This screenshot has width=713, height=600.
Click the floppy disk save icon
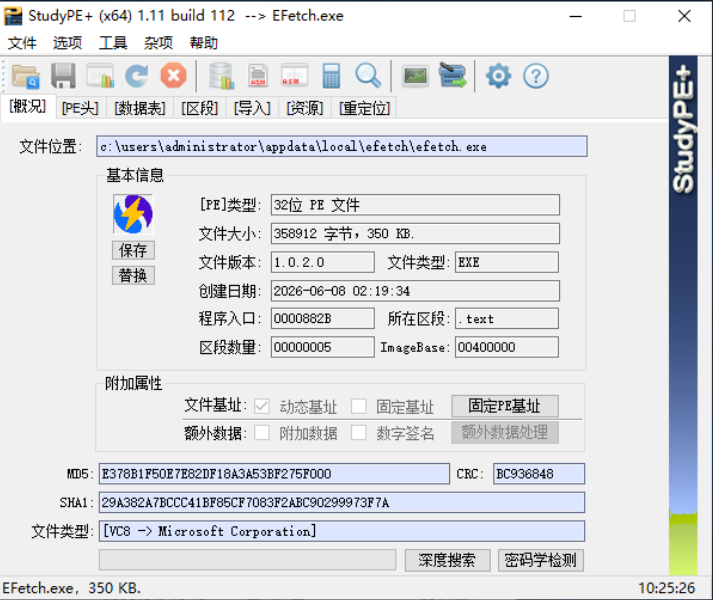pos(63,76)
